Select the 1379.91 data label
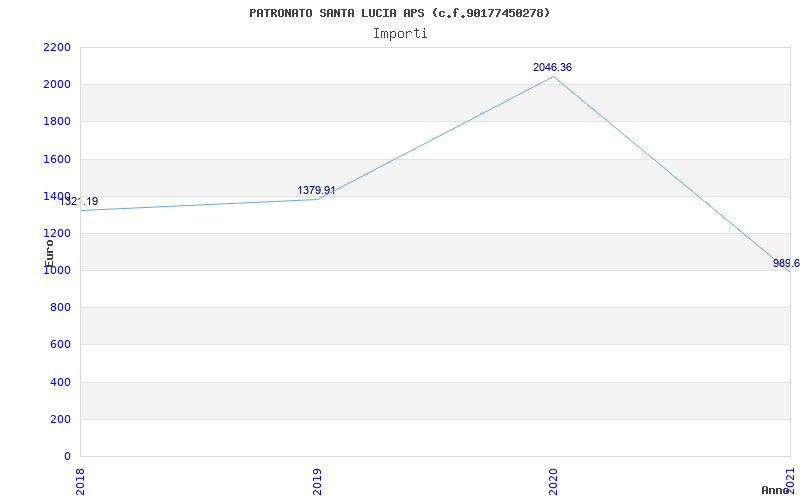Viewport: 800px width, 500px height. [316, 190]
